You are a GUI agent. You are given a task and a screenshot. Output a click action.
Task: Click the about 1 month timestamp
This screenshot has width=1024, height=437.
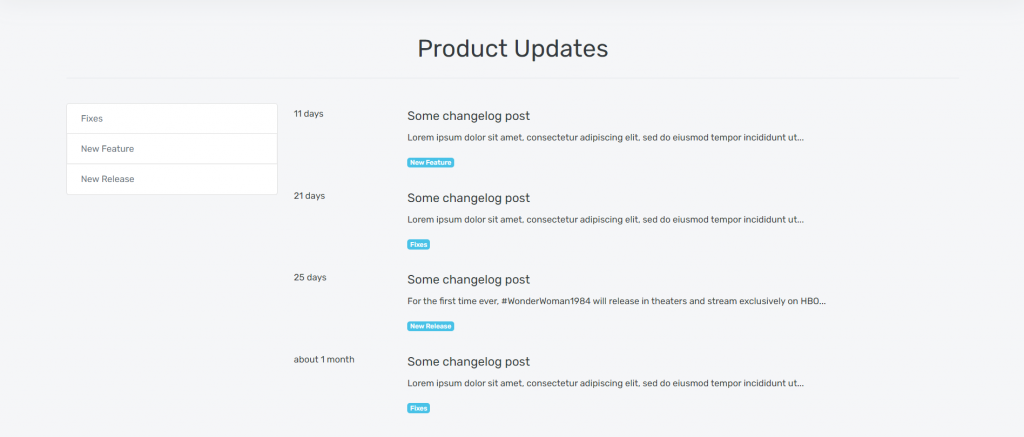click(x=324, y=359)
